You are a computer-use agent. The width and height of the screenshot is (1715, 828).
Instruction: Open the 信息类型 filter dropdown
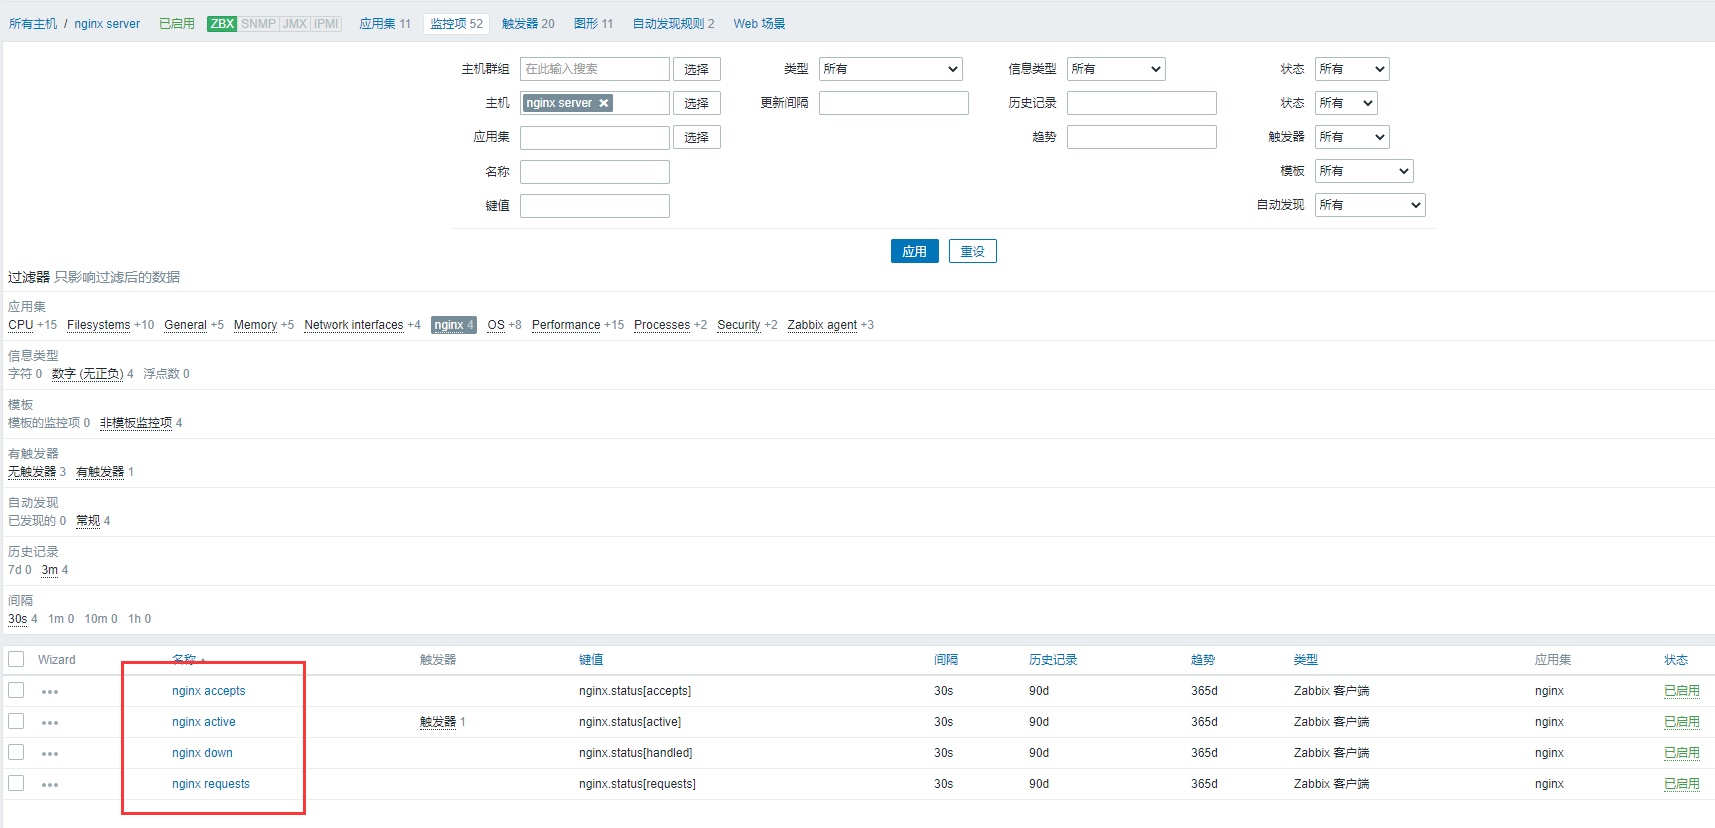pos(1116,69)
